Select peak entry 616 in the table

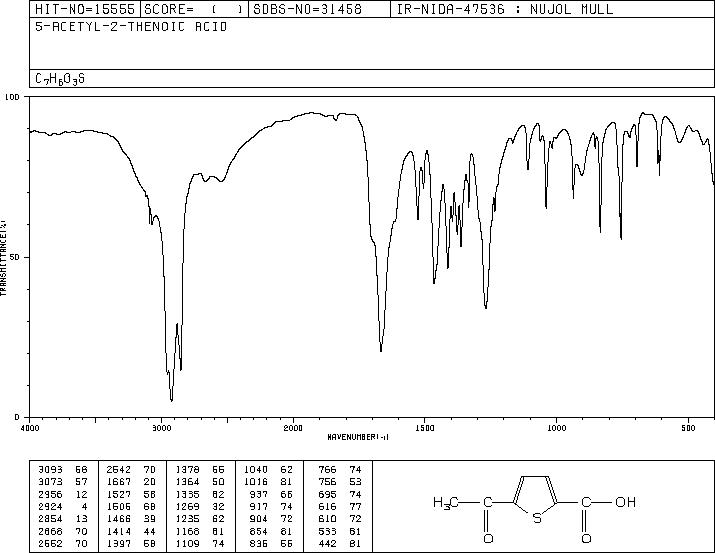coord(327,506)
